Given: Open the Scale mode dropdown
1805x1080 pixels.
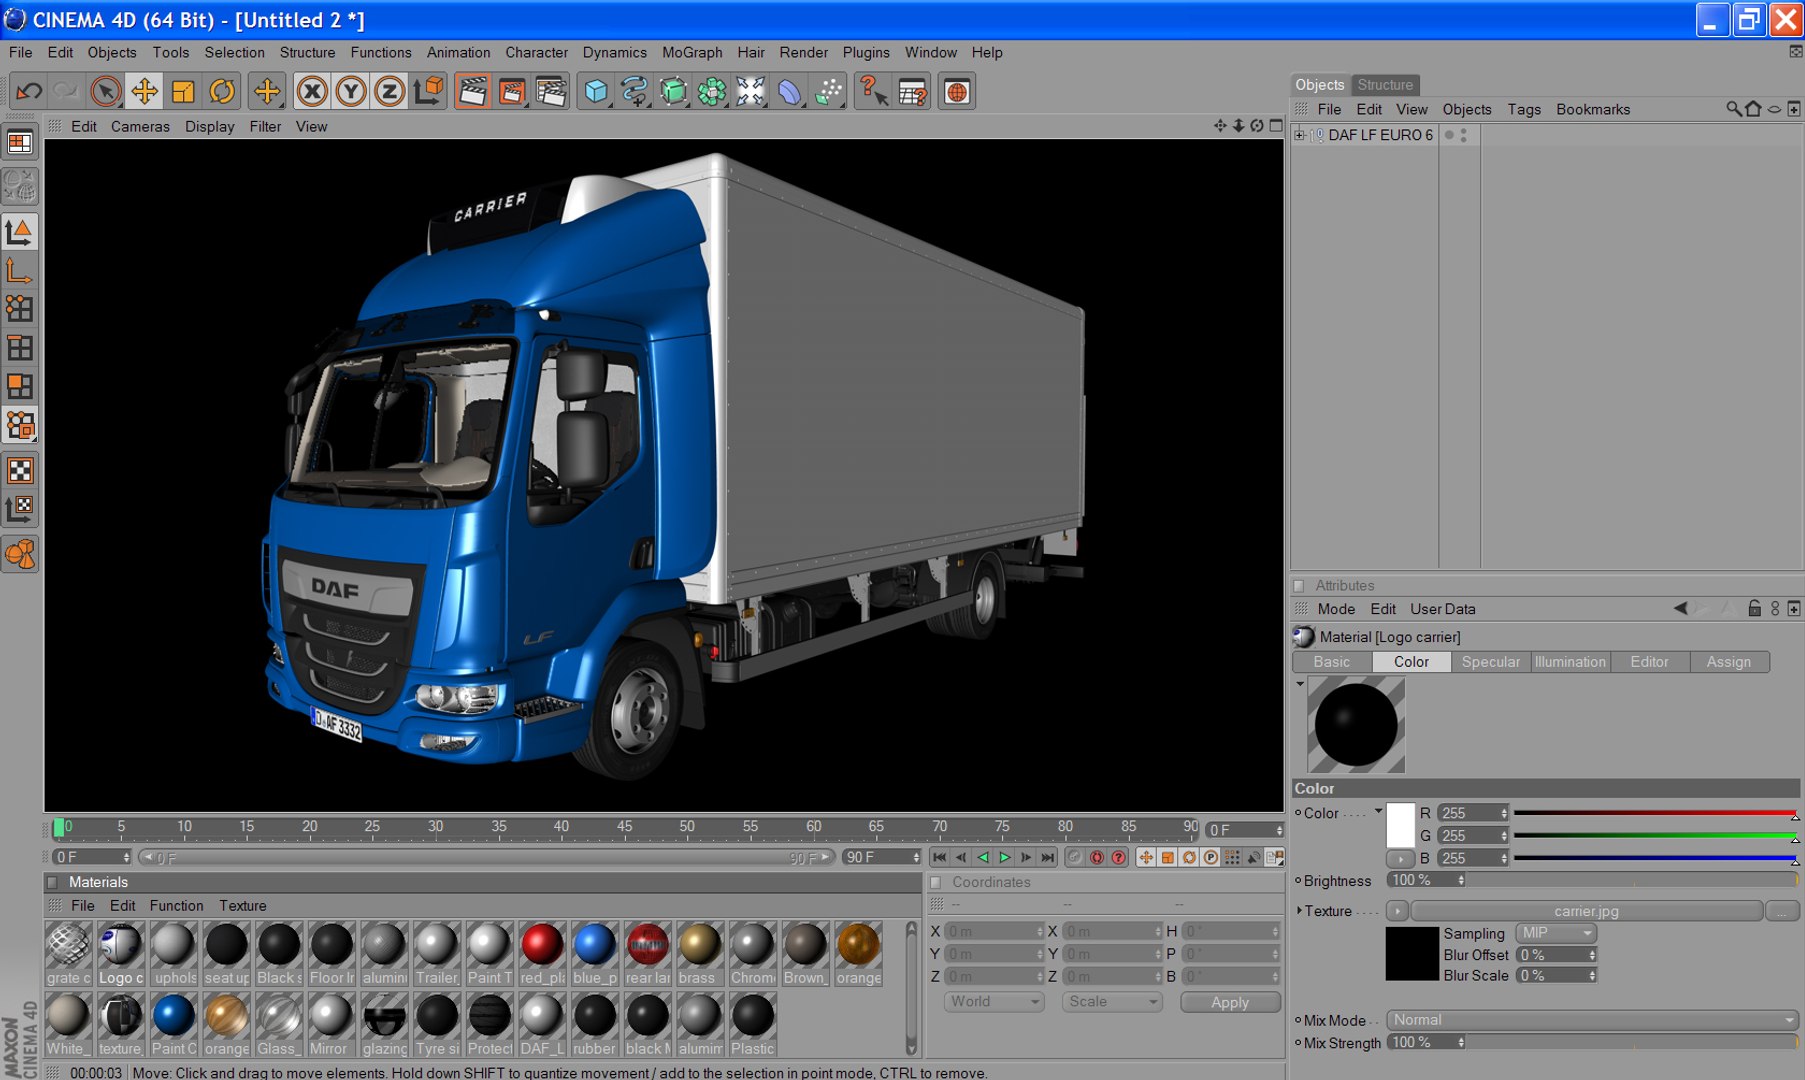Looking at the screenshot, I should tap(1112, 1002).
